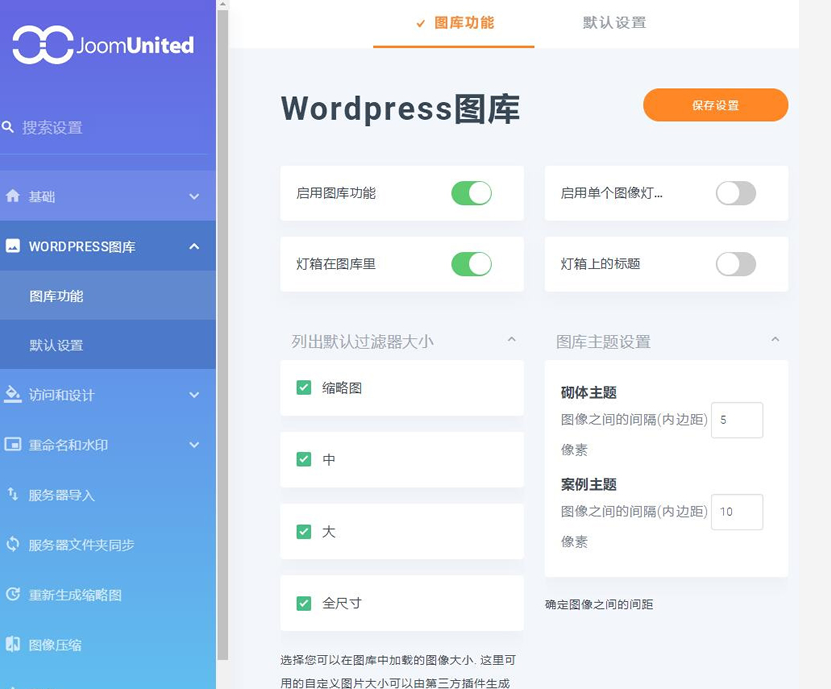Click the search magnifier icon
Screen dimensions: 831x689
8,128
